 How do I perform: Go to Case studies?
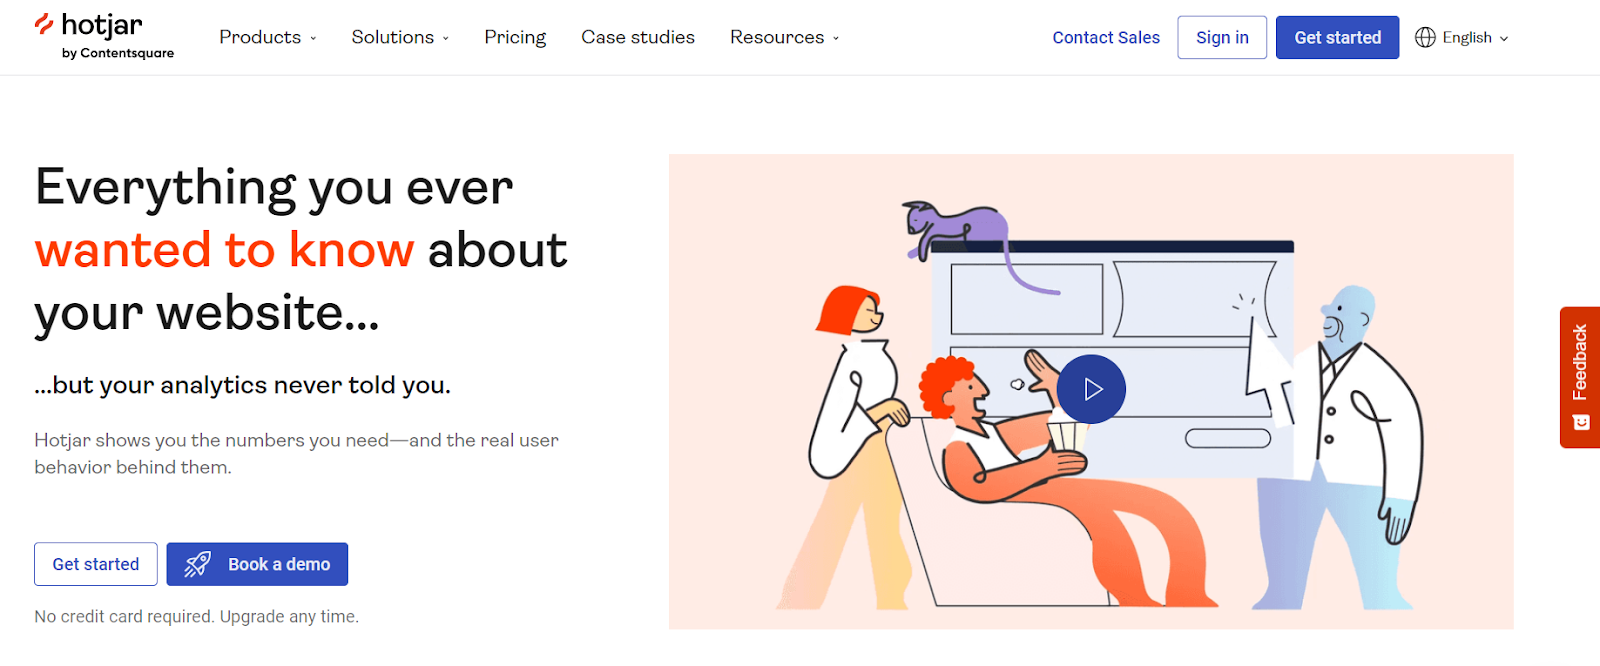tap(638, 37)
